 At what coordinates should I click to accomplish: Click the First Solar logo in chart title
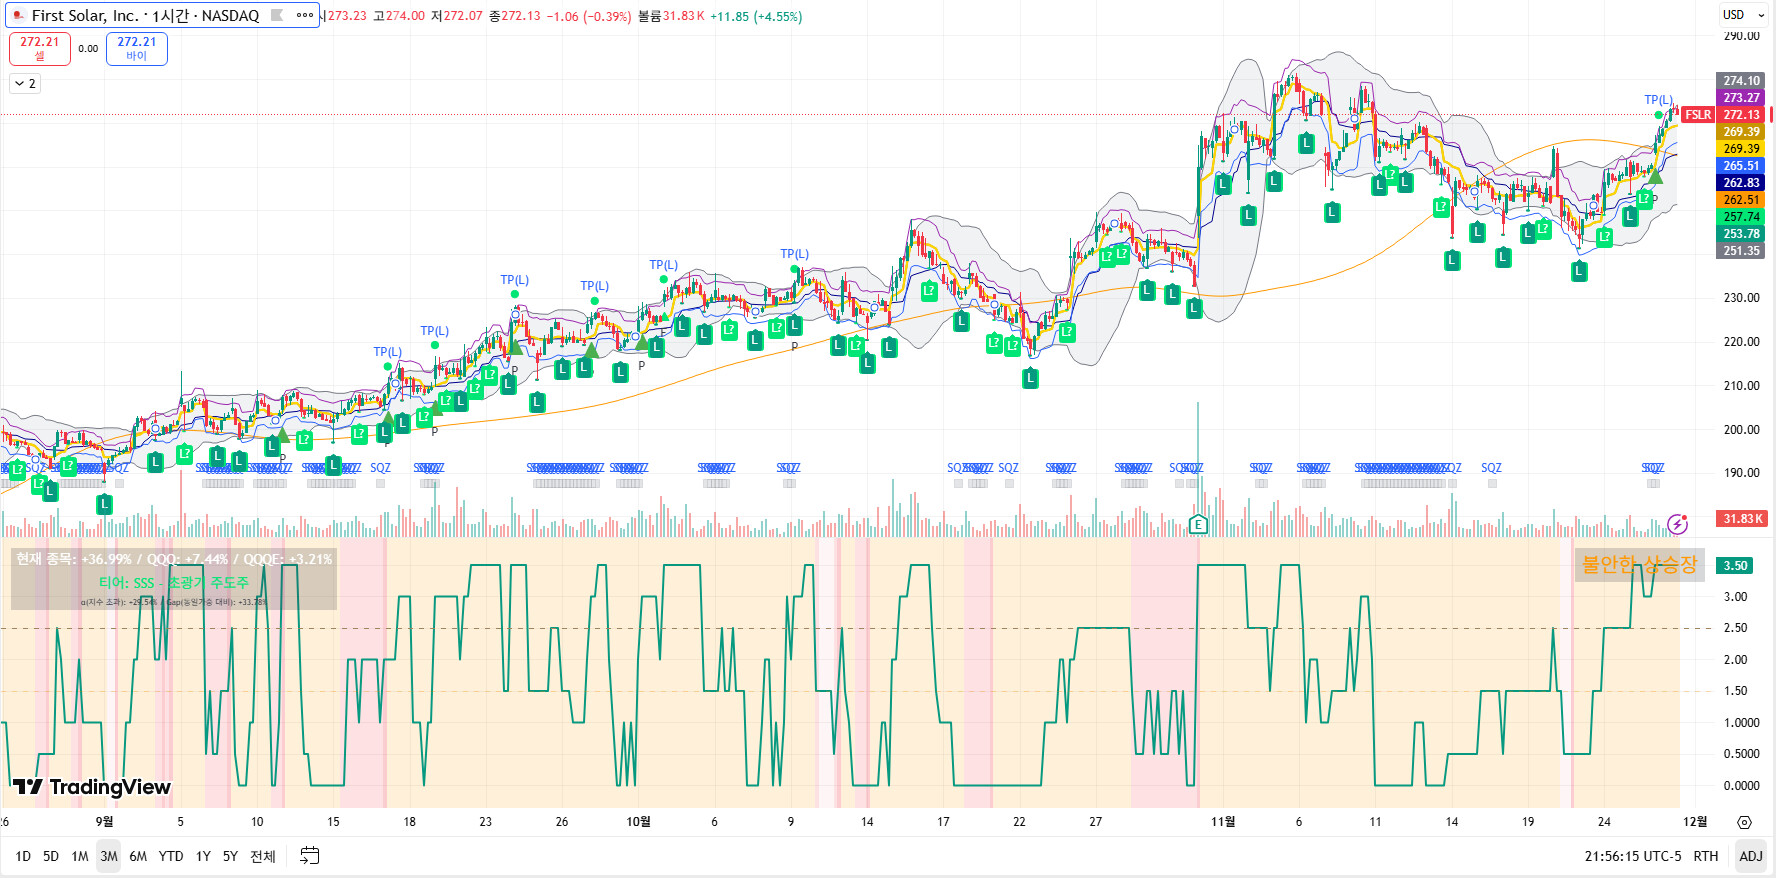[x=18, y=15]
